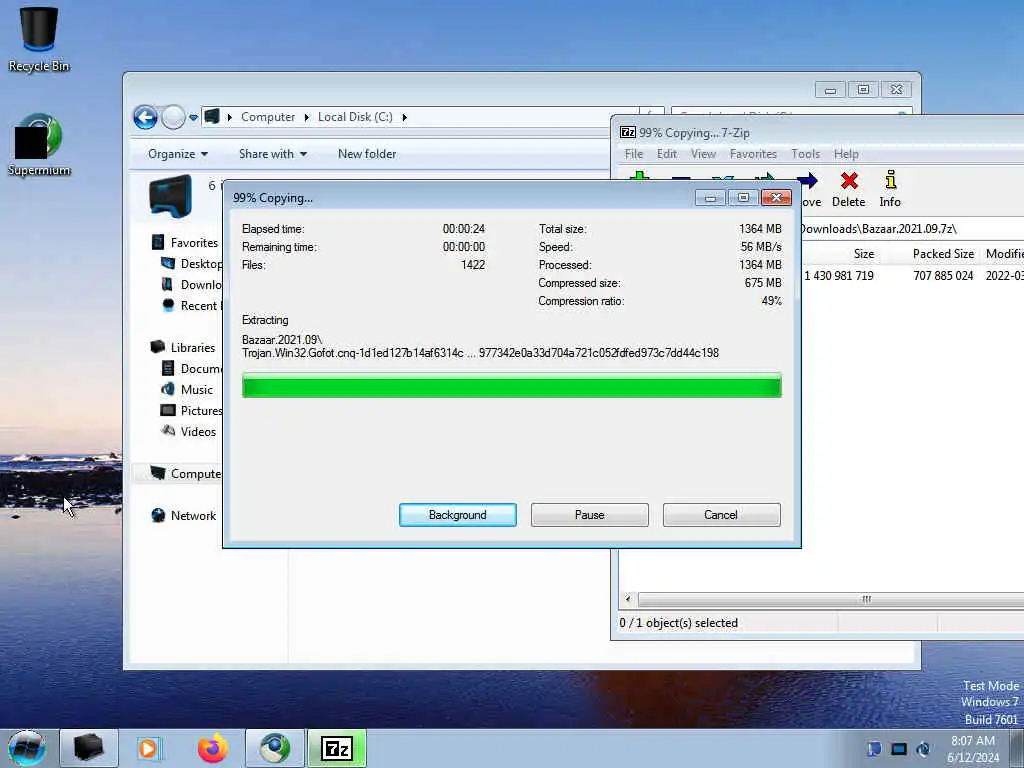Open 7-Zip View menu

(703, 154)
